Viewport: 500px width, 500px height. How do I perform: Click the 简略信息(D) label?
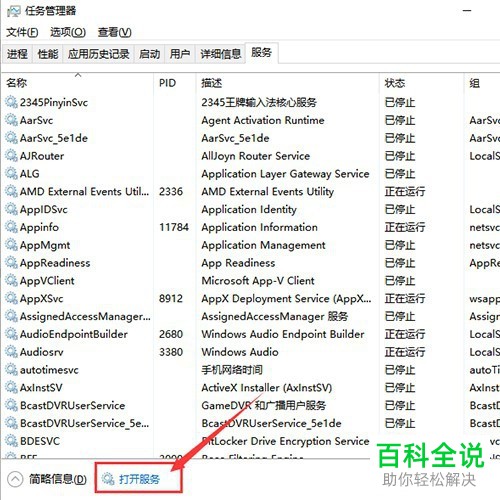point(58,479)
